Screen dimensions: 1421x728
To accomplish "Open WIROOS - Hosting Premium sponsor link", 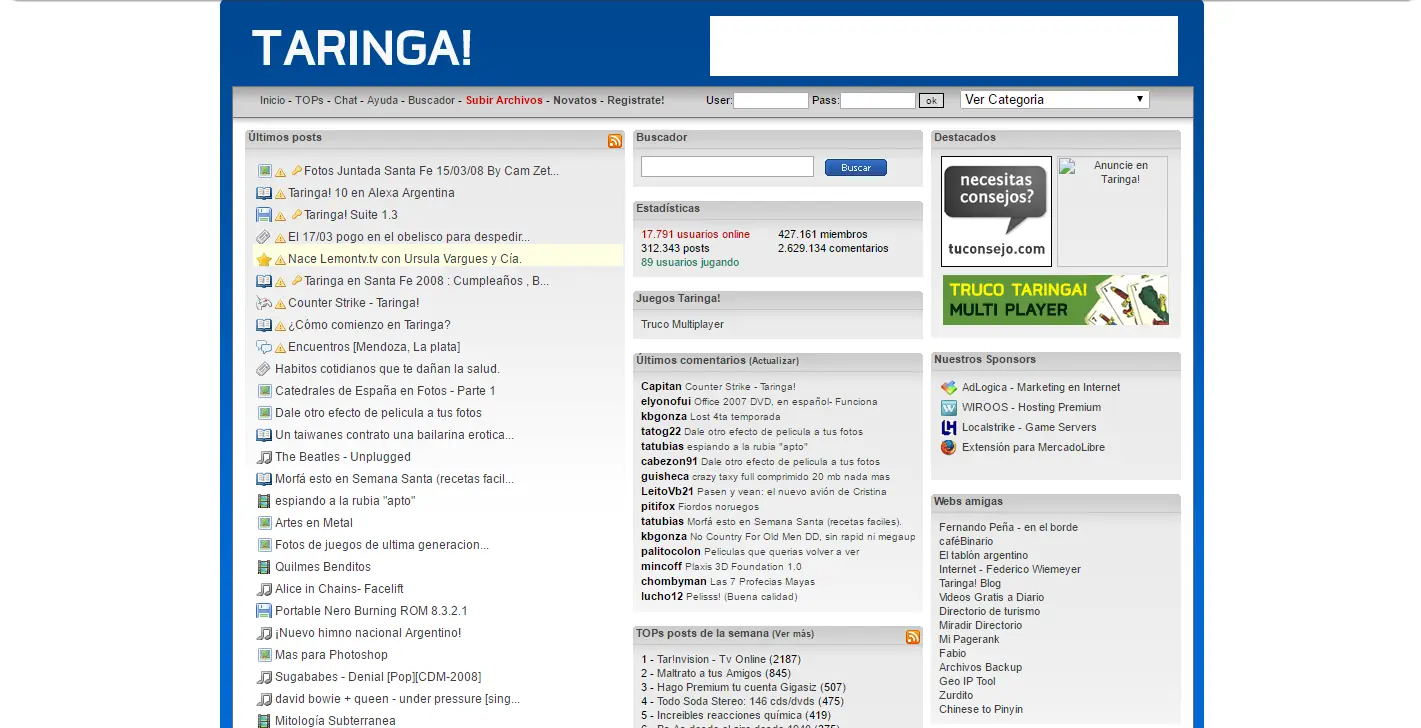I will tap(1031, 408).
